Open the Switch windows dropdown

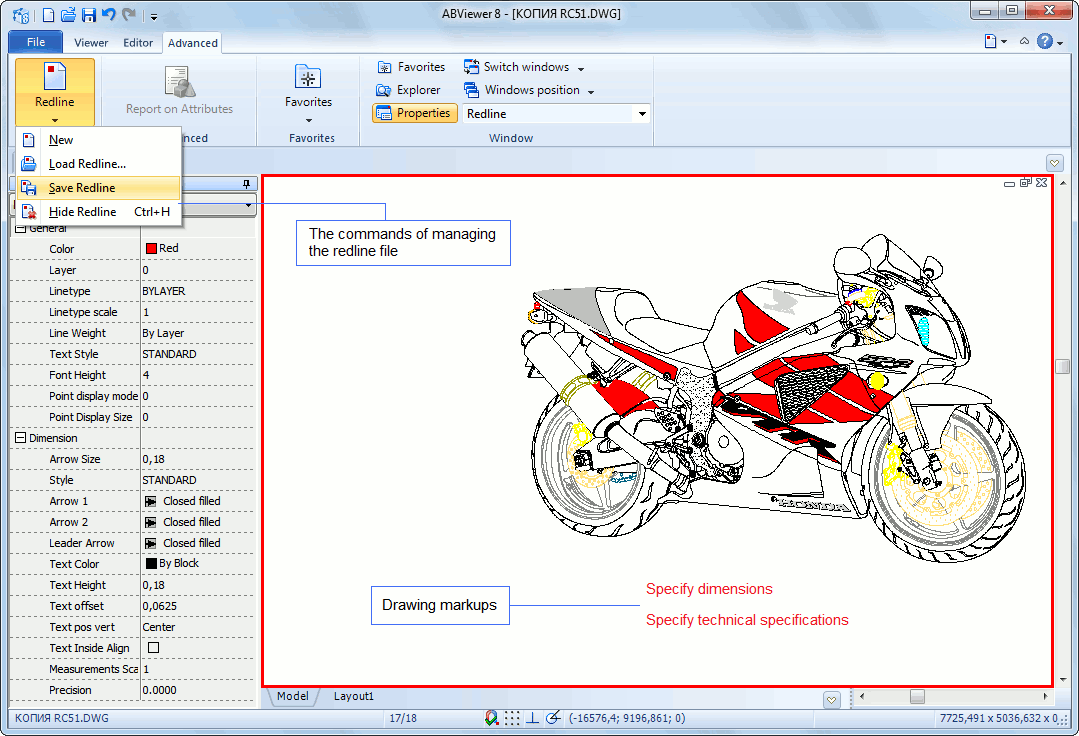[x=524, y=67]
